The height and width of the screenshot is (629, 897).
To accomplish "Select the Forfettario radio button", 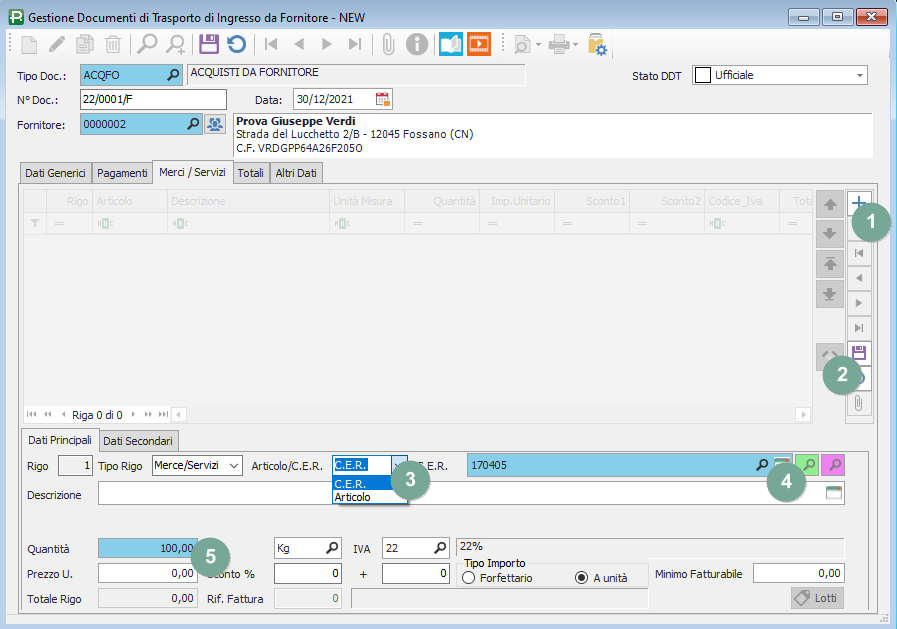I will point(468,578).
